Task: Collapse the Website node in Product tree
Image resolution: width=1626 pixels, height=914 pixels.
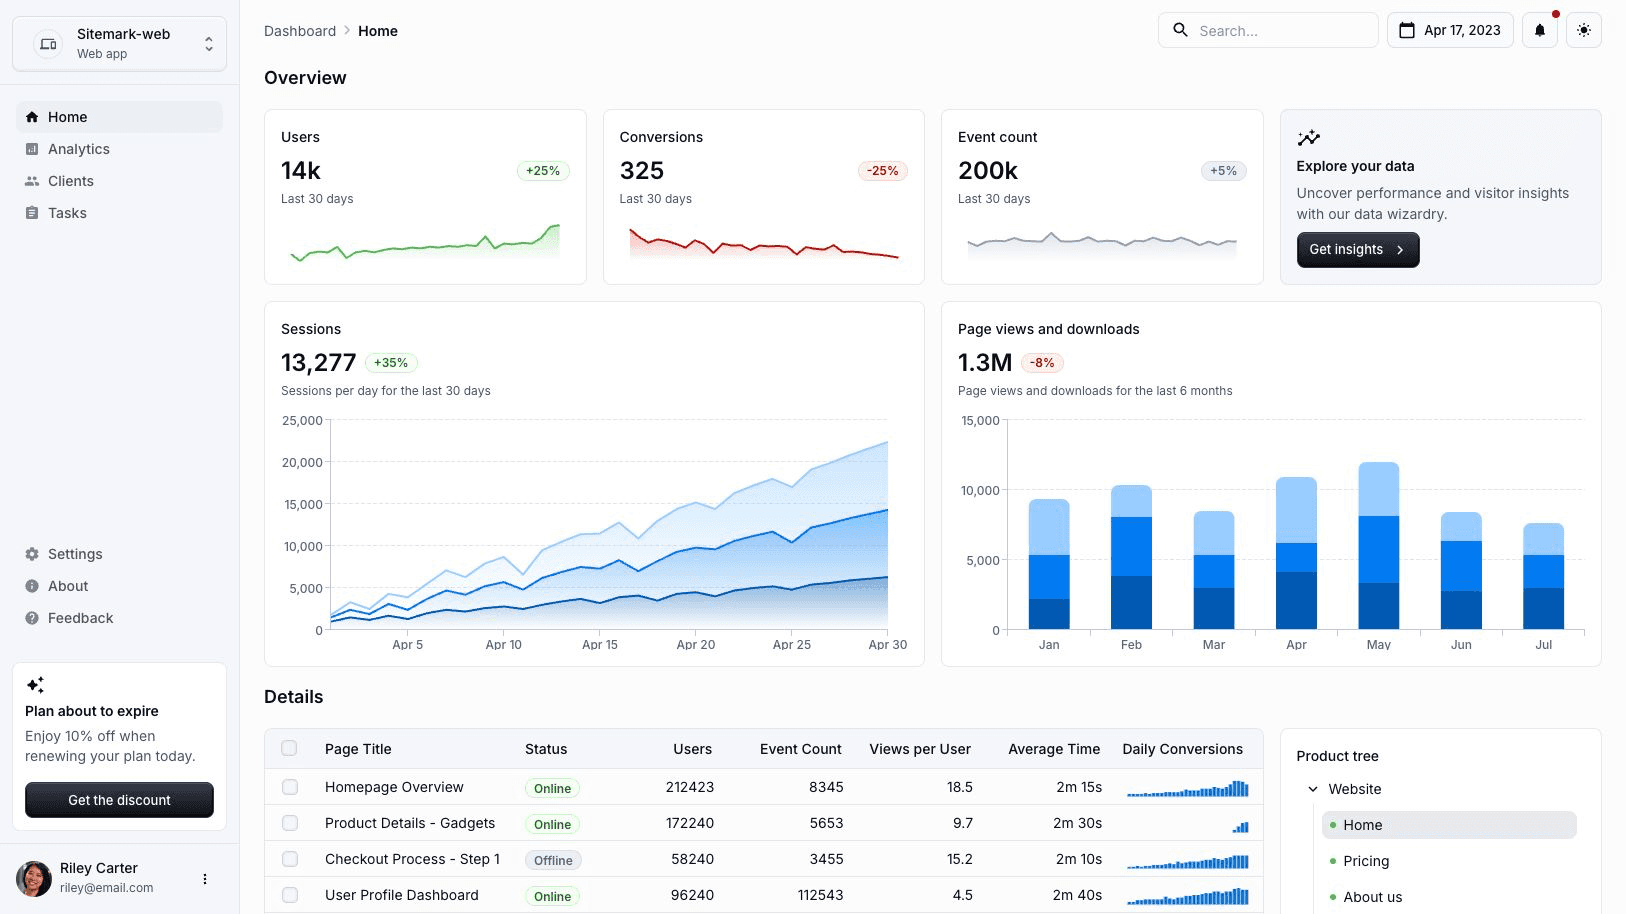Action: [x=1313, y=789]
